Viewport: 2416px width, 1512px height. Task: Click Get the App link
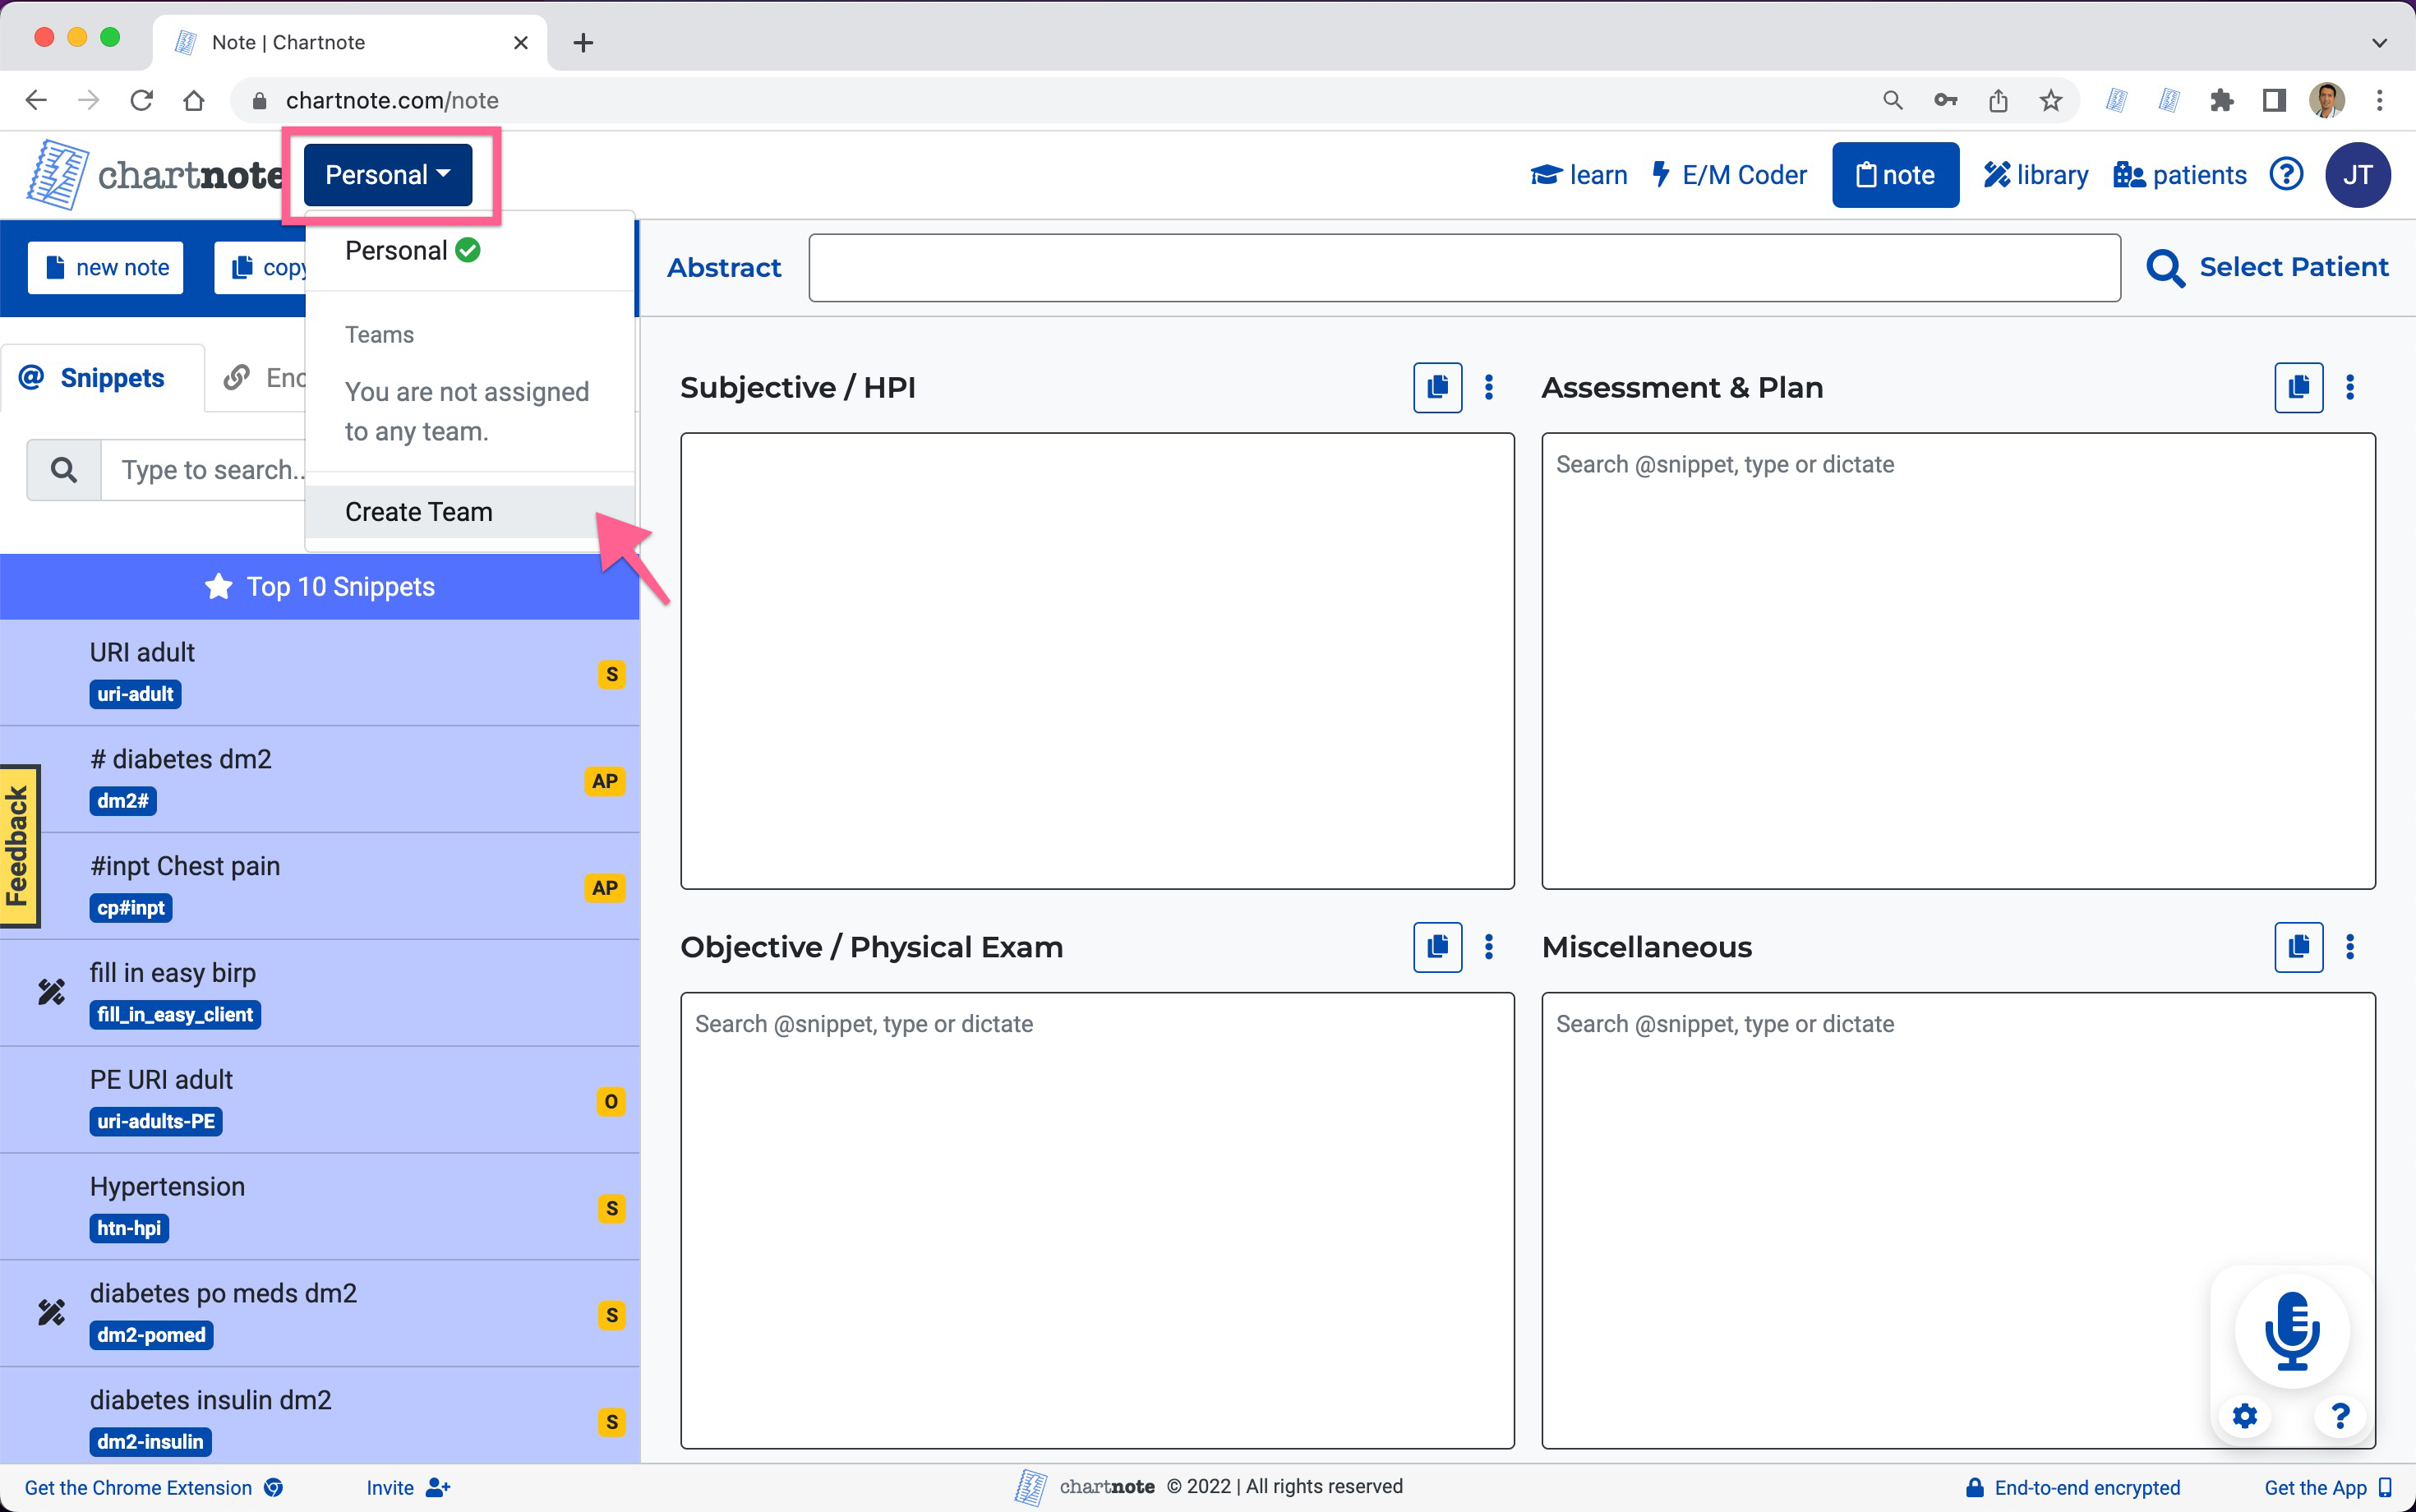[x=2327, y=1488]
